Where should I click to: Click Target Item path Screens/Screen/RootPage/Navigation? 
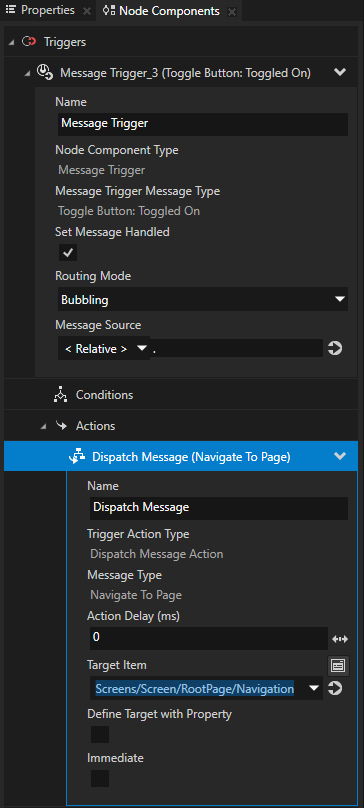coord(195,688)
